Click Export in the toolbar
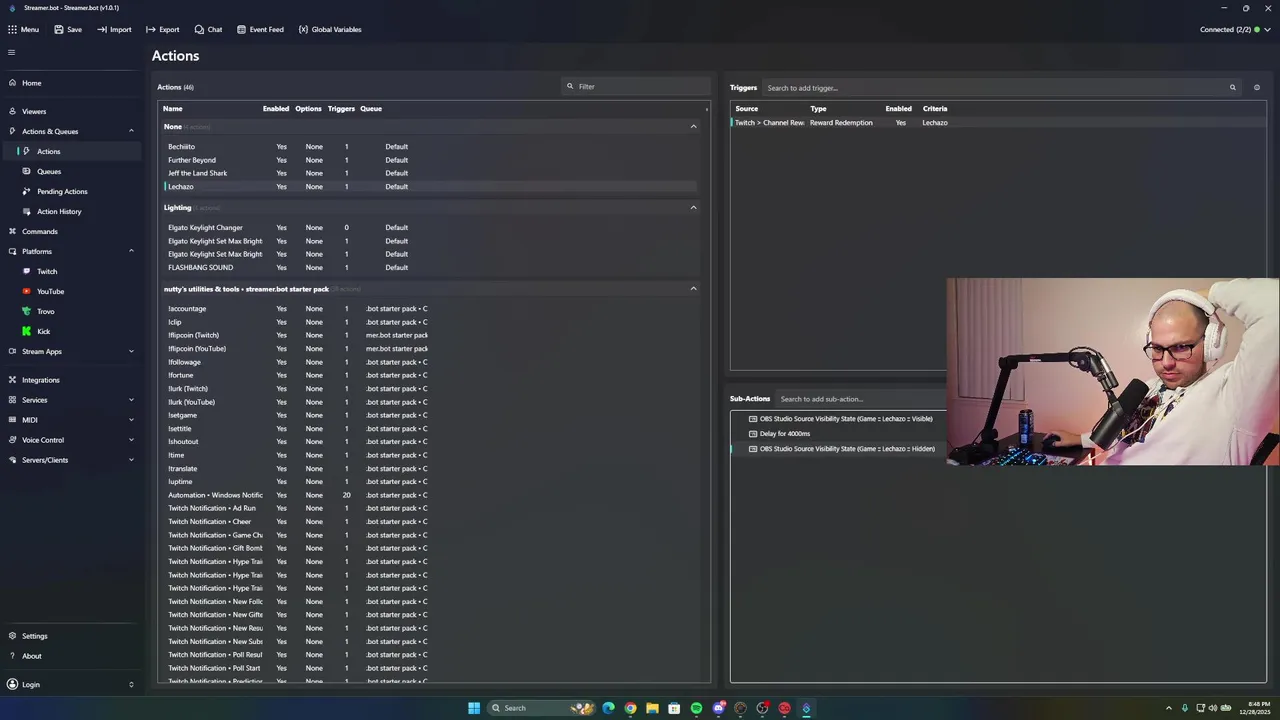 coord(163,29)
